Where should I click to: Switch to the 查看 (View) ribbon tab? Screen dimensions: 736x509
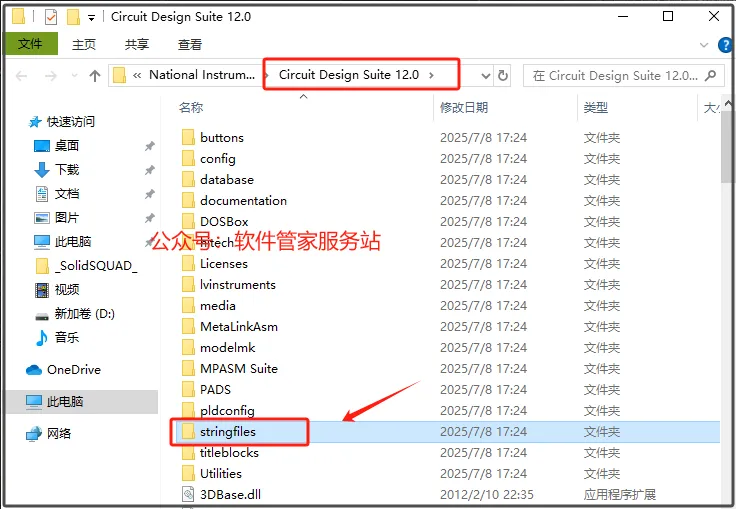coord(190,45)
